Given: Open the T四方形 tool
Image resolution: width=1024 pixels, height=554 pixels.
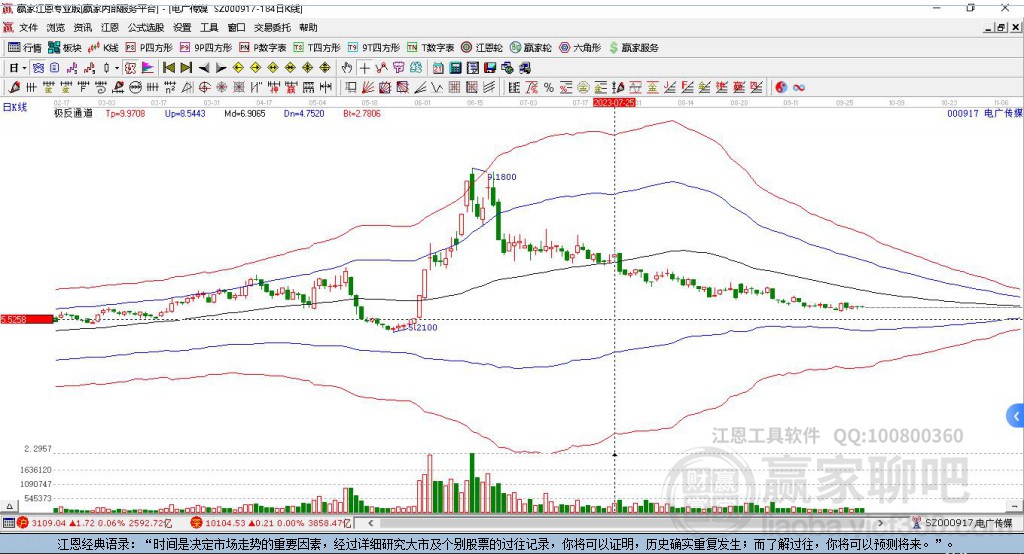Looking at the screenshot, I should coord(317,48).
